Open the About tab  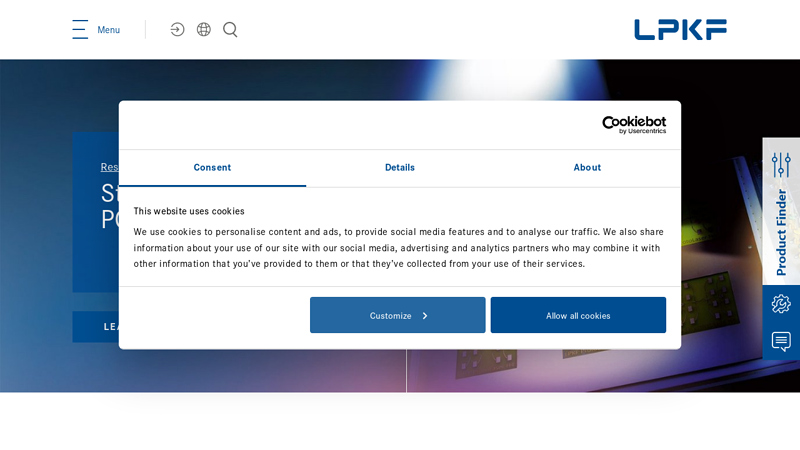[587, 167]
